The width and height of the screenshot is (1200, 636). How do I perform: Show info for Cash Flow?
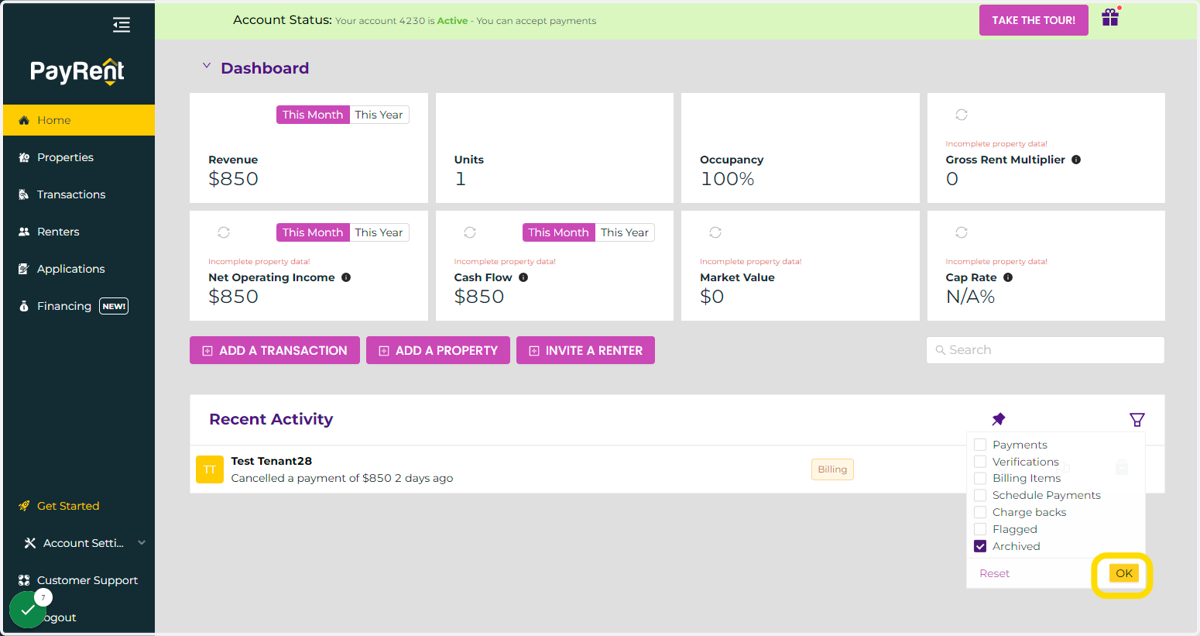click(523, 278)
